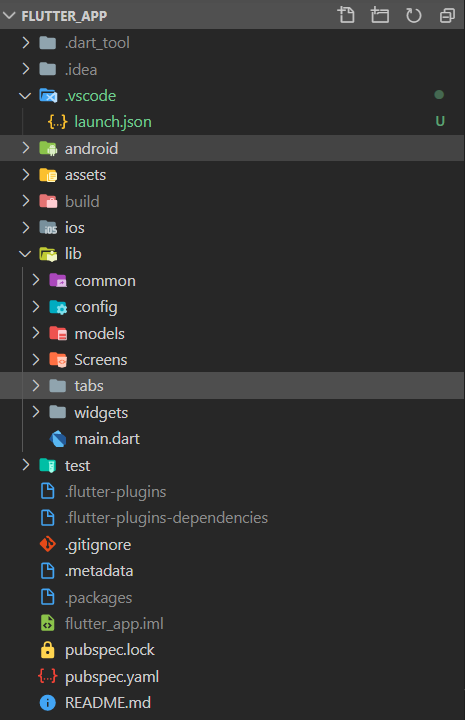Collapse the .vscode folder chevron

click(x=25, y=96)
